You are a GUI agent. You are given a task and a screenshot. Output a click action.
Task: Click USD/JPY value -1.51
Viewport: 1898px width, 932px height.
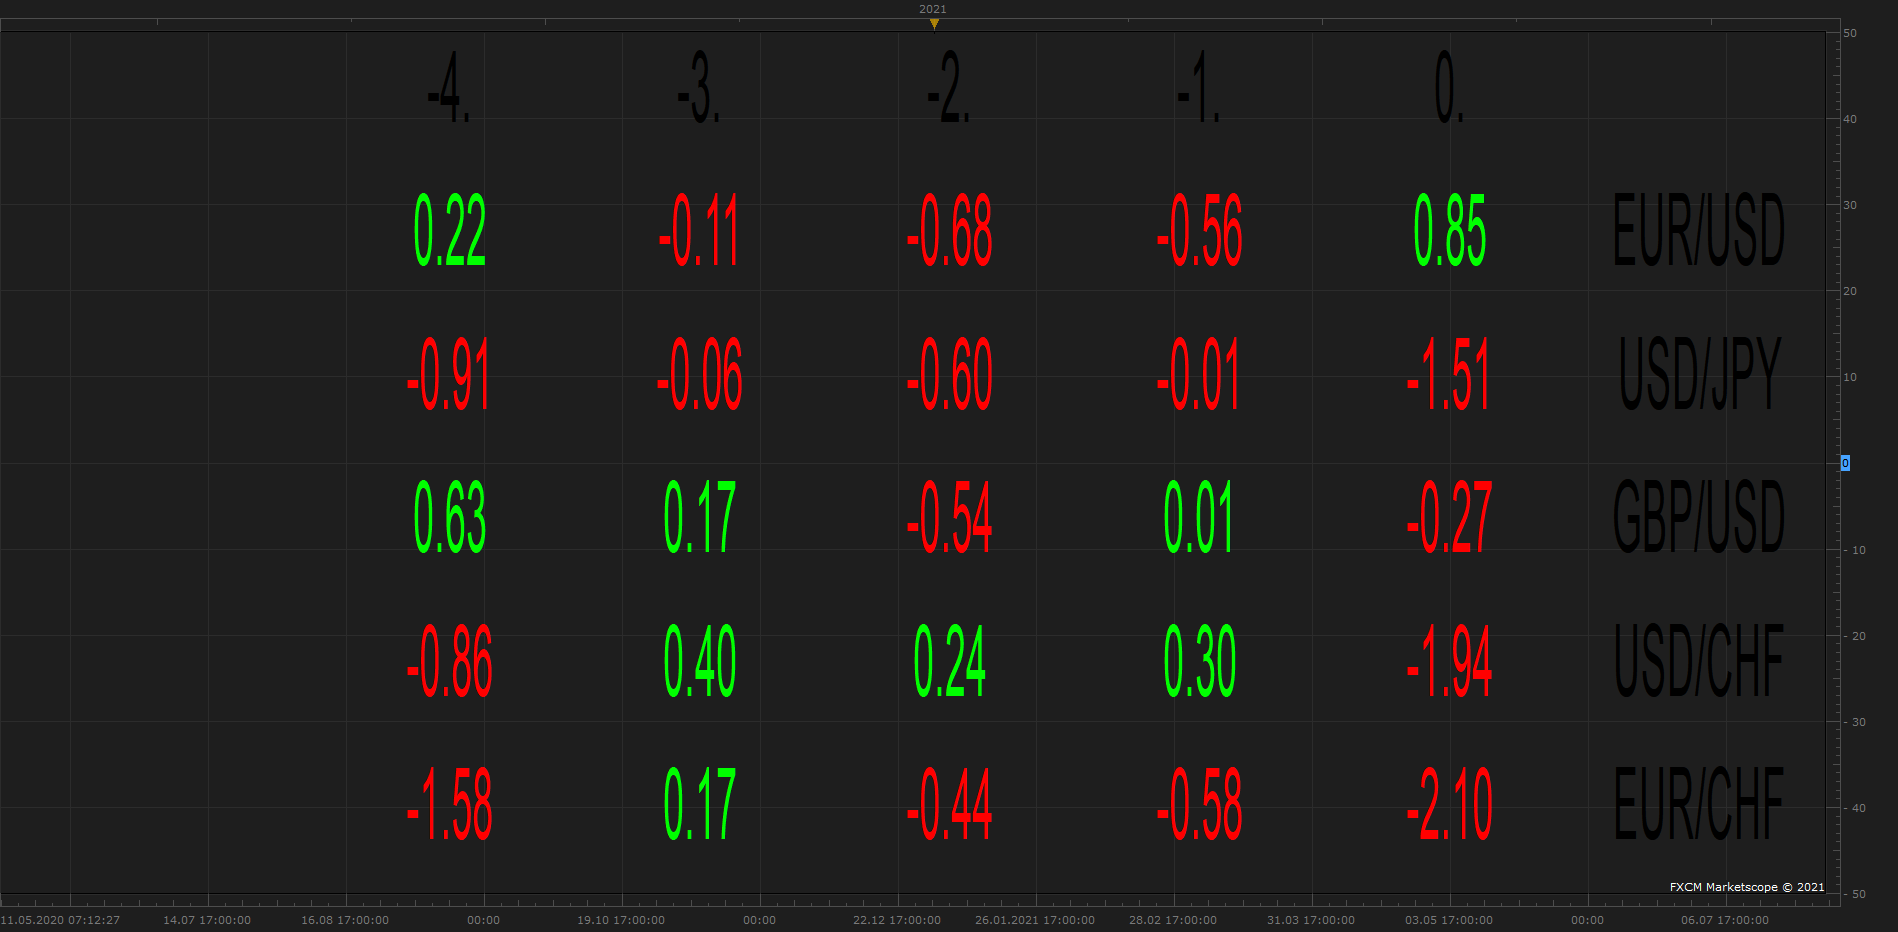tap(1449, 374)
